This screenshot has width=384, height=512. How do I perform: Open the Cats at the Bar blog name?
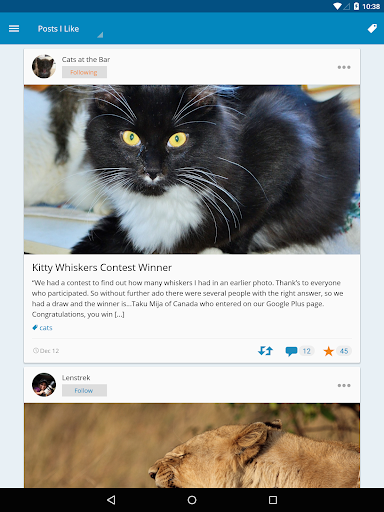[x=86, y=59]
